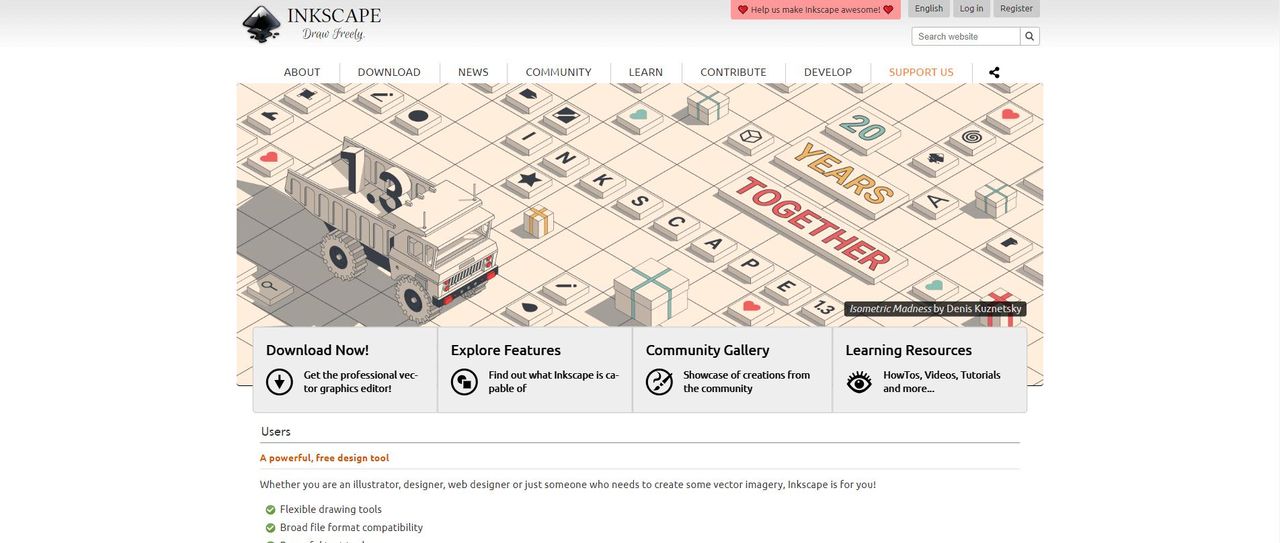Click the search magnifier button
The width and height of the screenshot is (1280, 543).
click(x=1030, y=36)
